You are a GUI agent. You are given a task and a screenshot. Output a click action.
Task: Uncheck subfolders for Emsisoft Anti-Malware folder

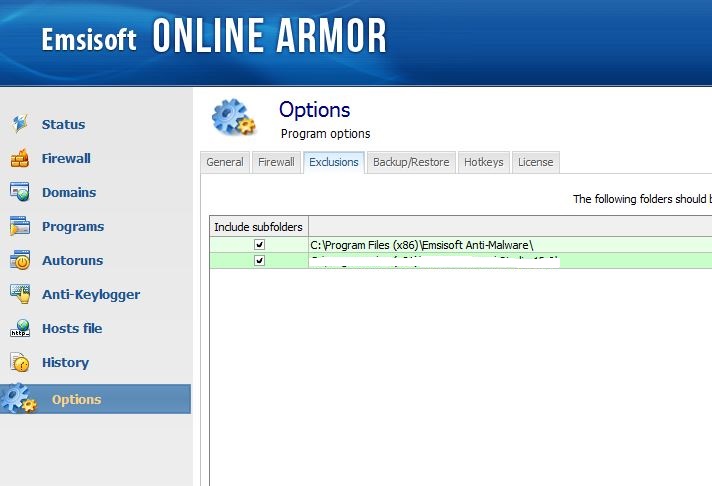click(259, 245)
